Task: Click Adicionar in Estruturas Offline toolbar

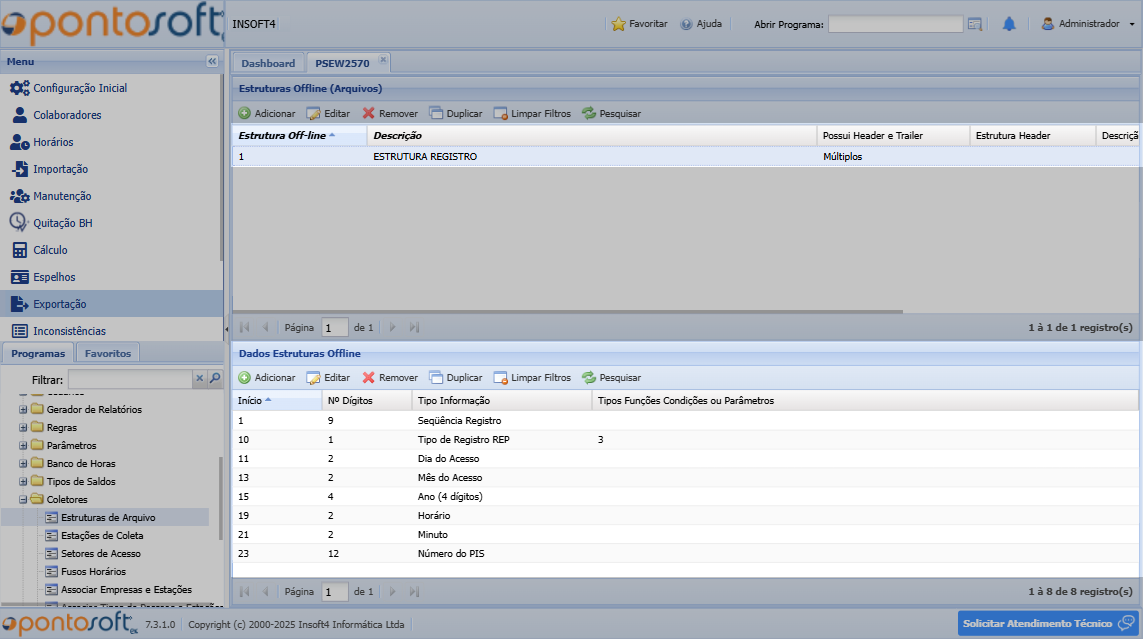Action: click(266, 114)
